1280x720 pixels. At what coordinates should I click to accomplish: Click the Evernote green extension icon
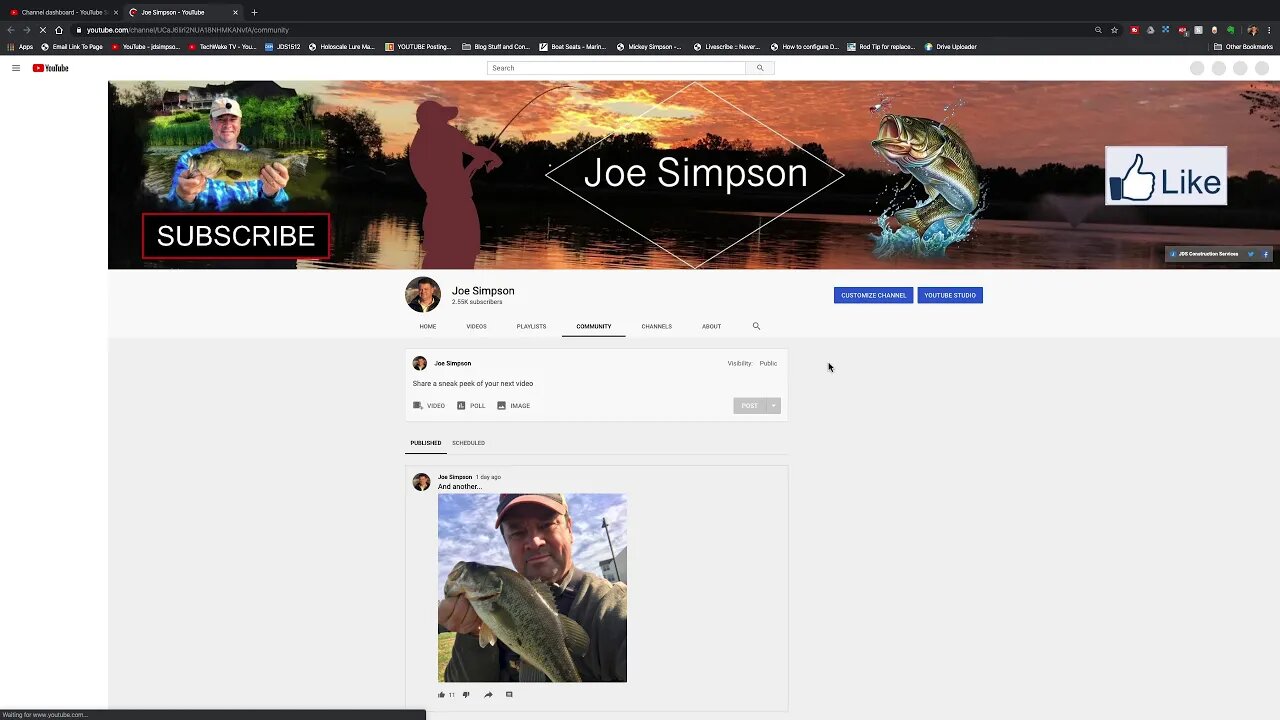pos(1231,30)
